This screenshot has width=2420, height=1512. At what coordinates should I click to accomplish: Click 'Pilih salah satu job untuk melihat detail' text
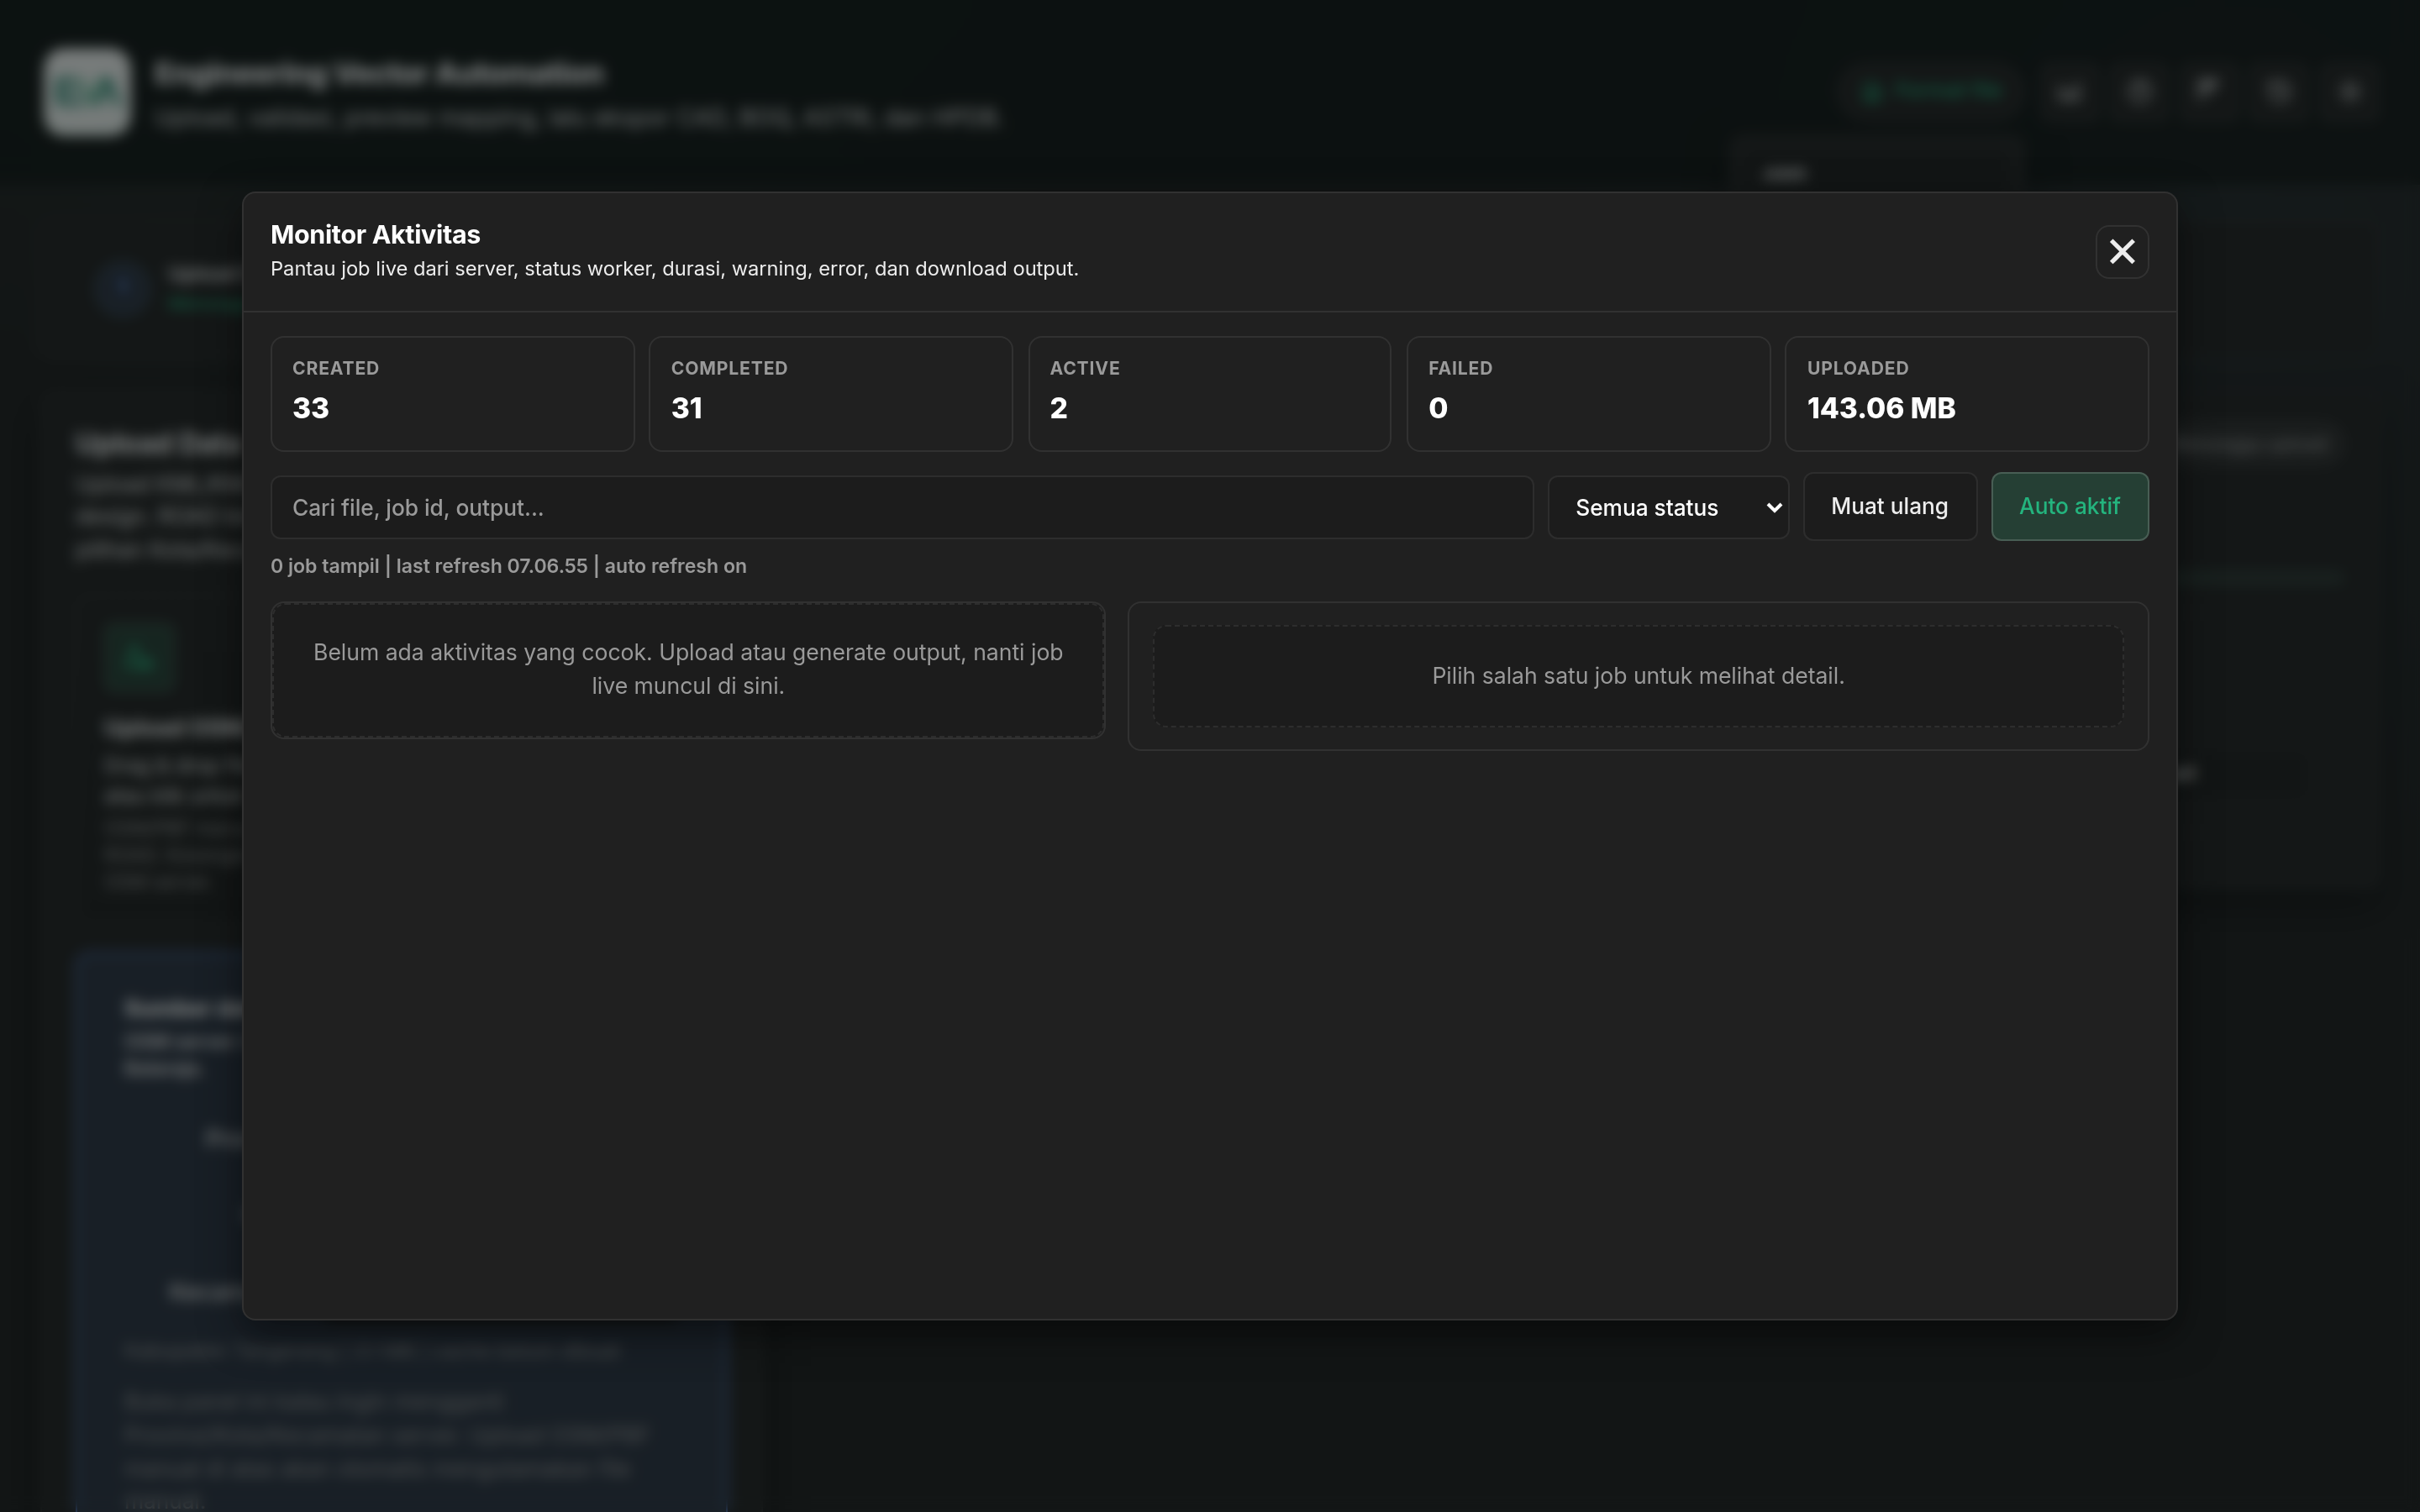point(1638,676)
